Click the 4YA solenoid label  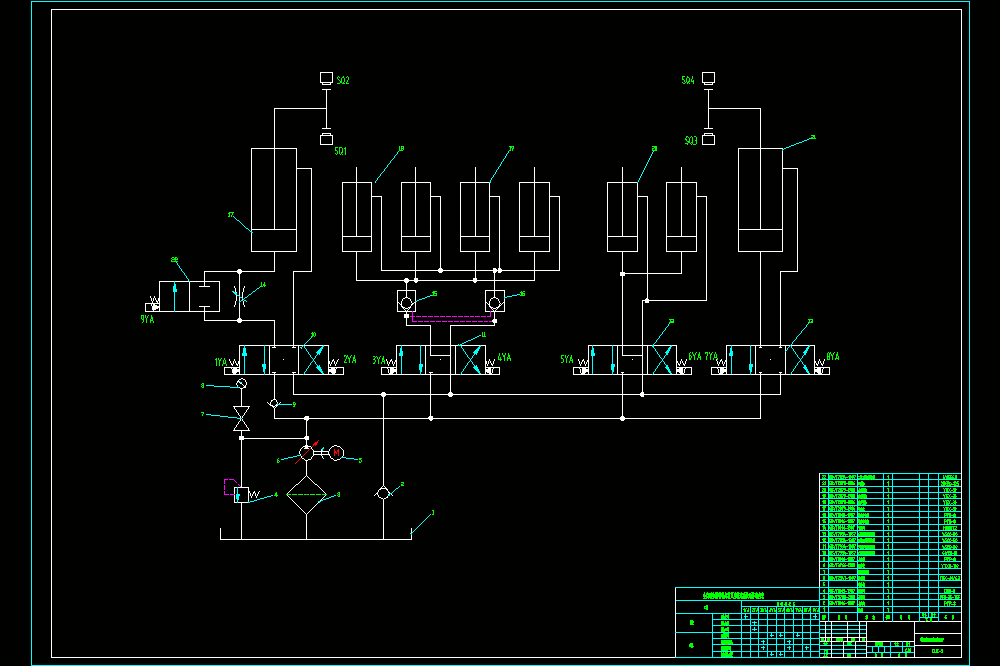tap(504, 358)
